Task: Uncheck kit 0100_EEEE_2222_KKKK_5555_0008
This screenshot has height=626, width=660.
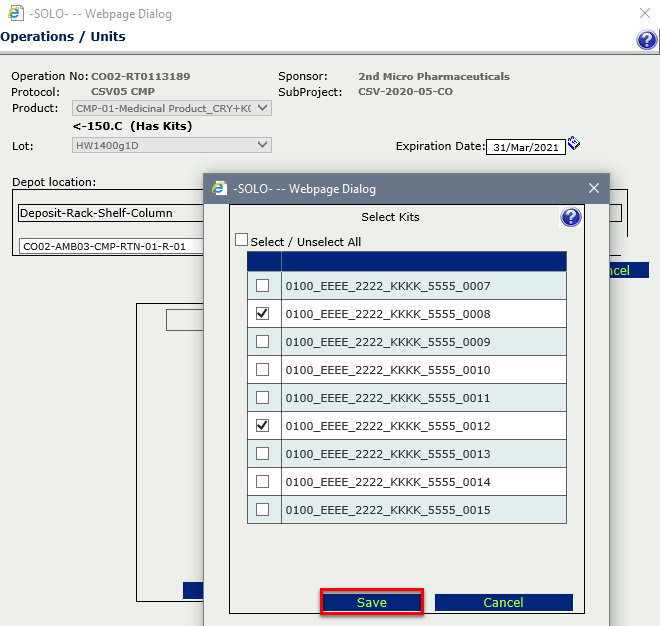Action: [263, 314]
